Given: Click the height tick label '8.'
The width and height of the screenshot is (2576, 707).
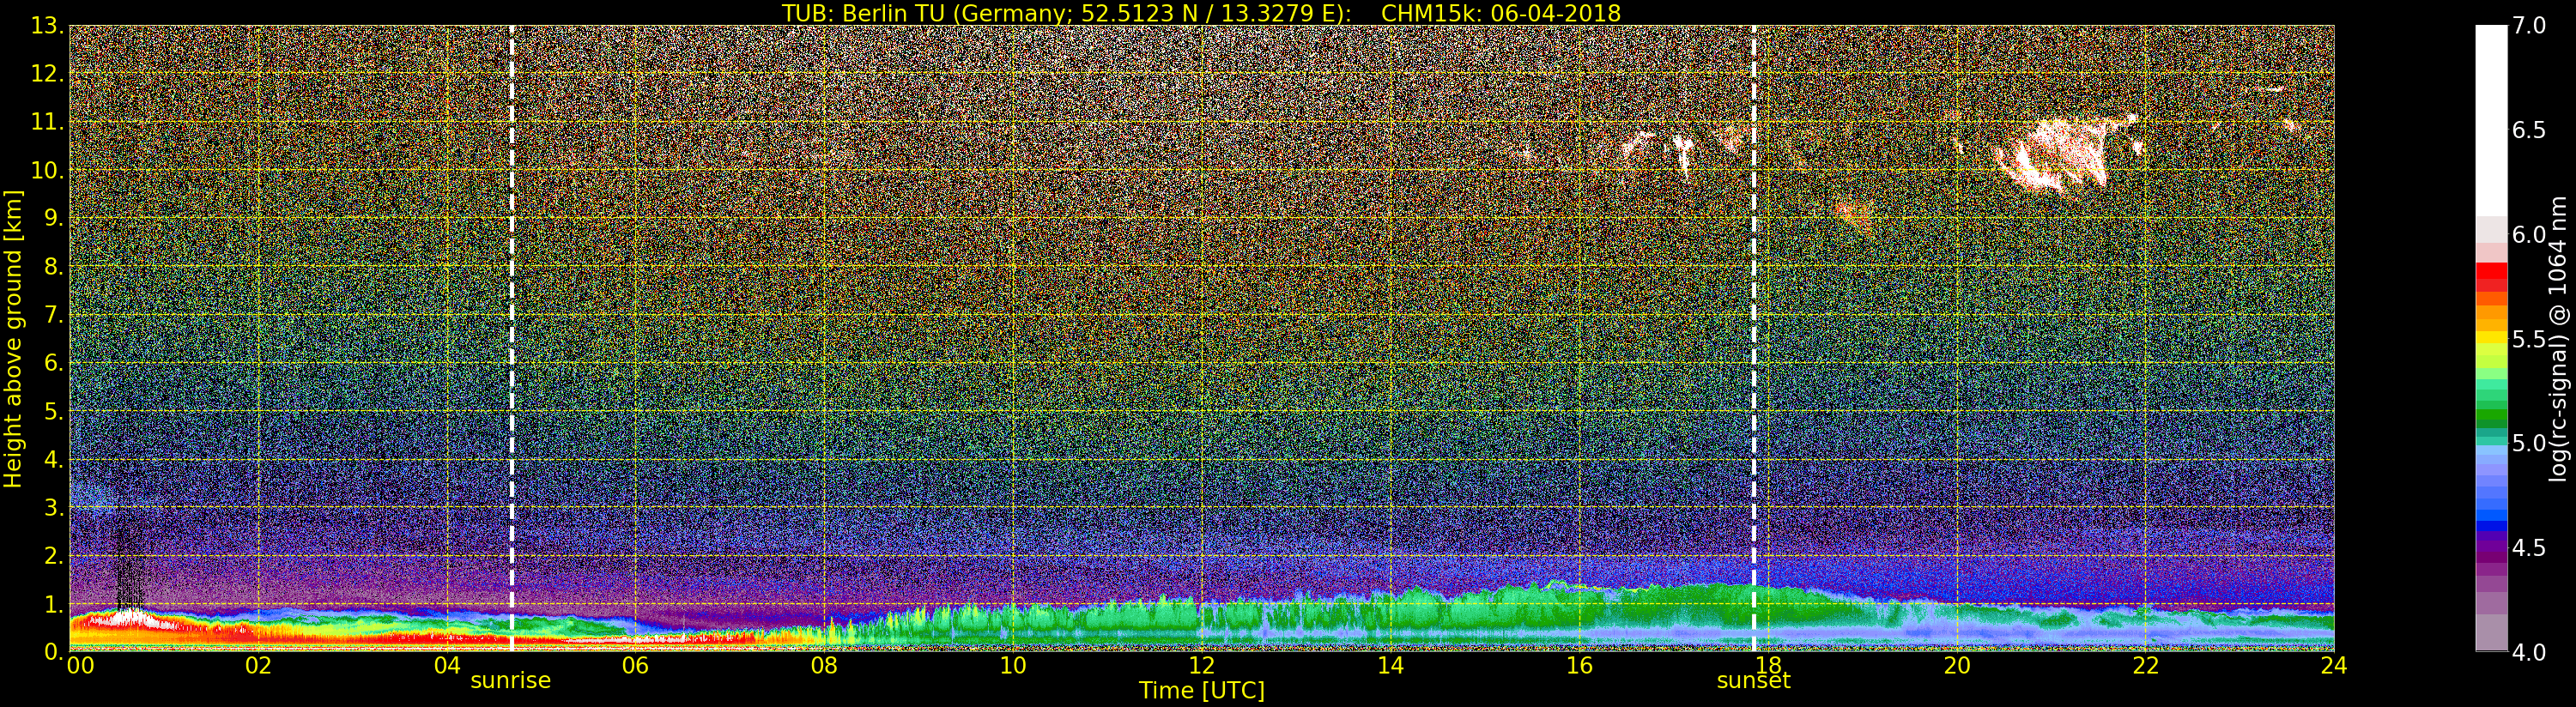Looking at the screenshot, I should (x=54, y=267).
